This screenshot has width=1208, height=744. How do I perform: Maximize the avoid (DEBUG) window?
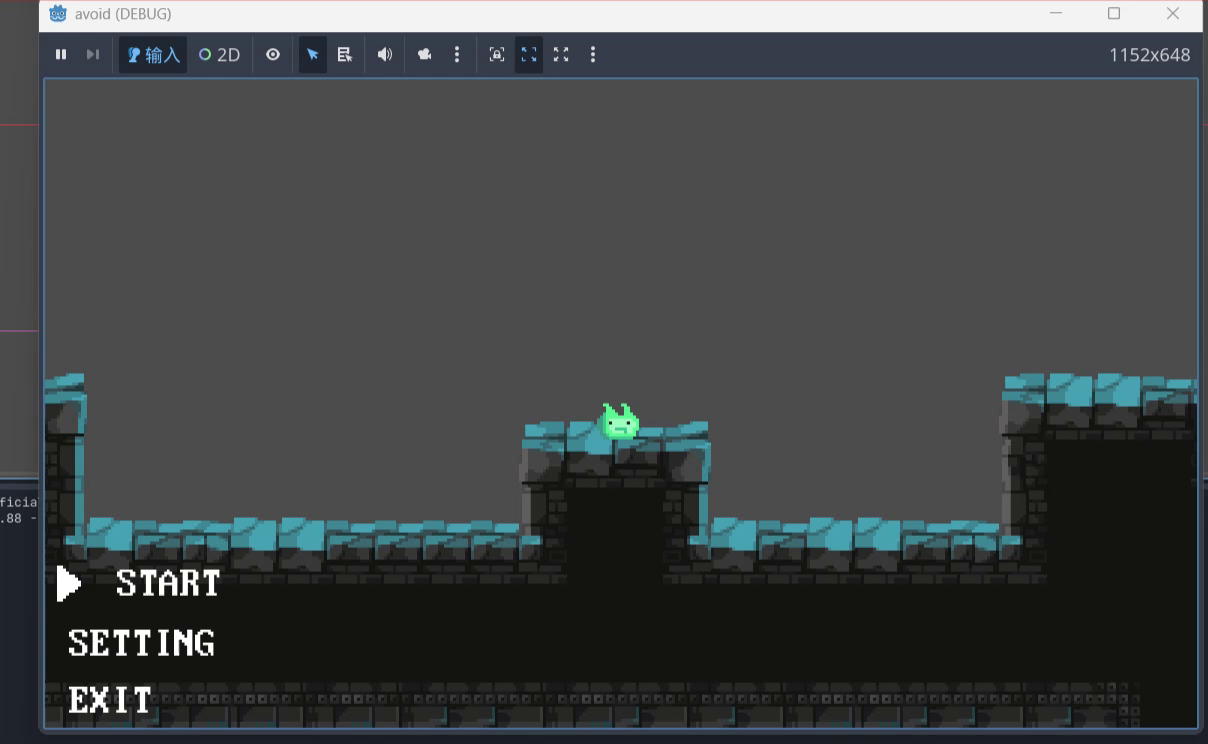[x=1114, y=14]
